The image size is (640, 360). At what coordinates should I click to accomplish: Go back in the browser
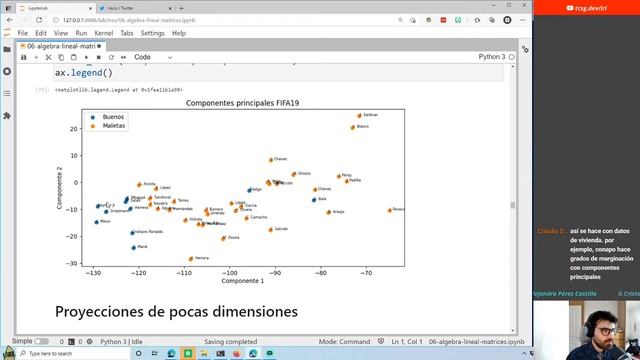tap(10, 20)
